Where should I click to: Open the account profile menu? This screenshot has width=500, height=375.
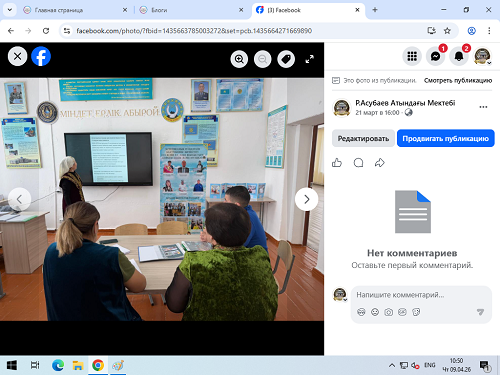point(482,56)
